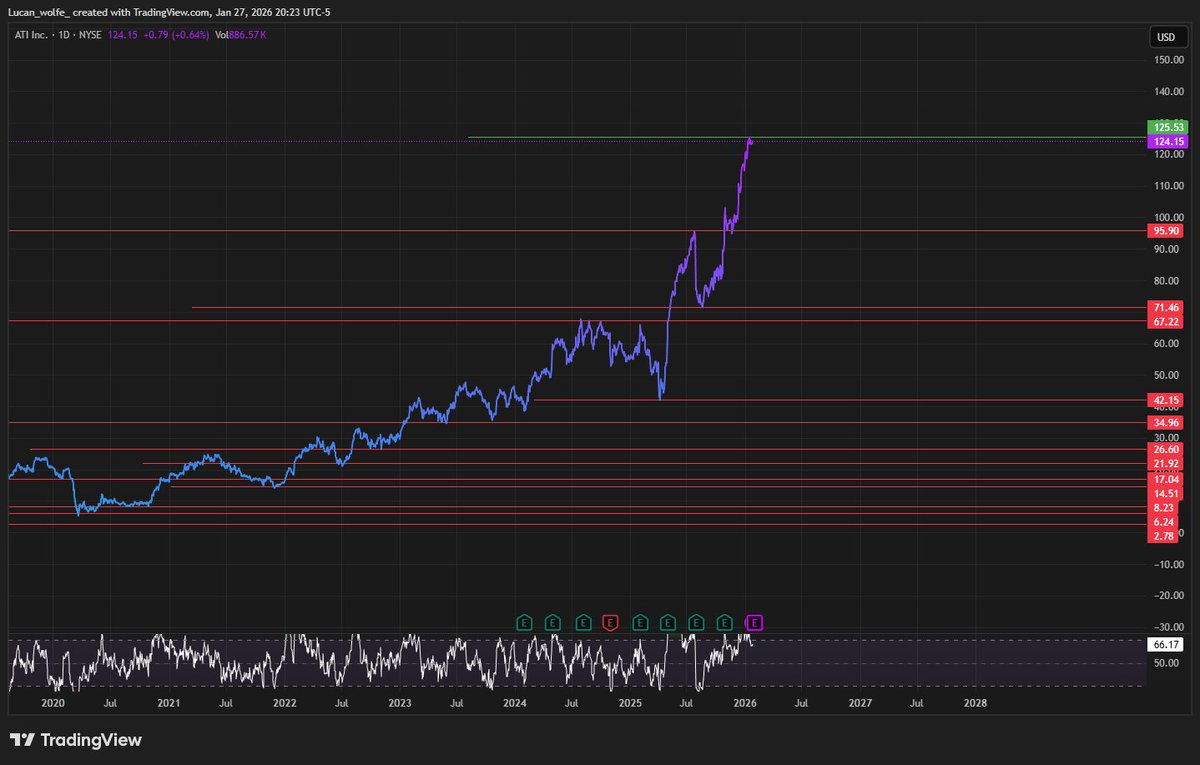This screenshot has width=1200, height=765.
Task: Click the -20.00 price axis tick
Action: 1169,596
